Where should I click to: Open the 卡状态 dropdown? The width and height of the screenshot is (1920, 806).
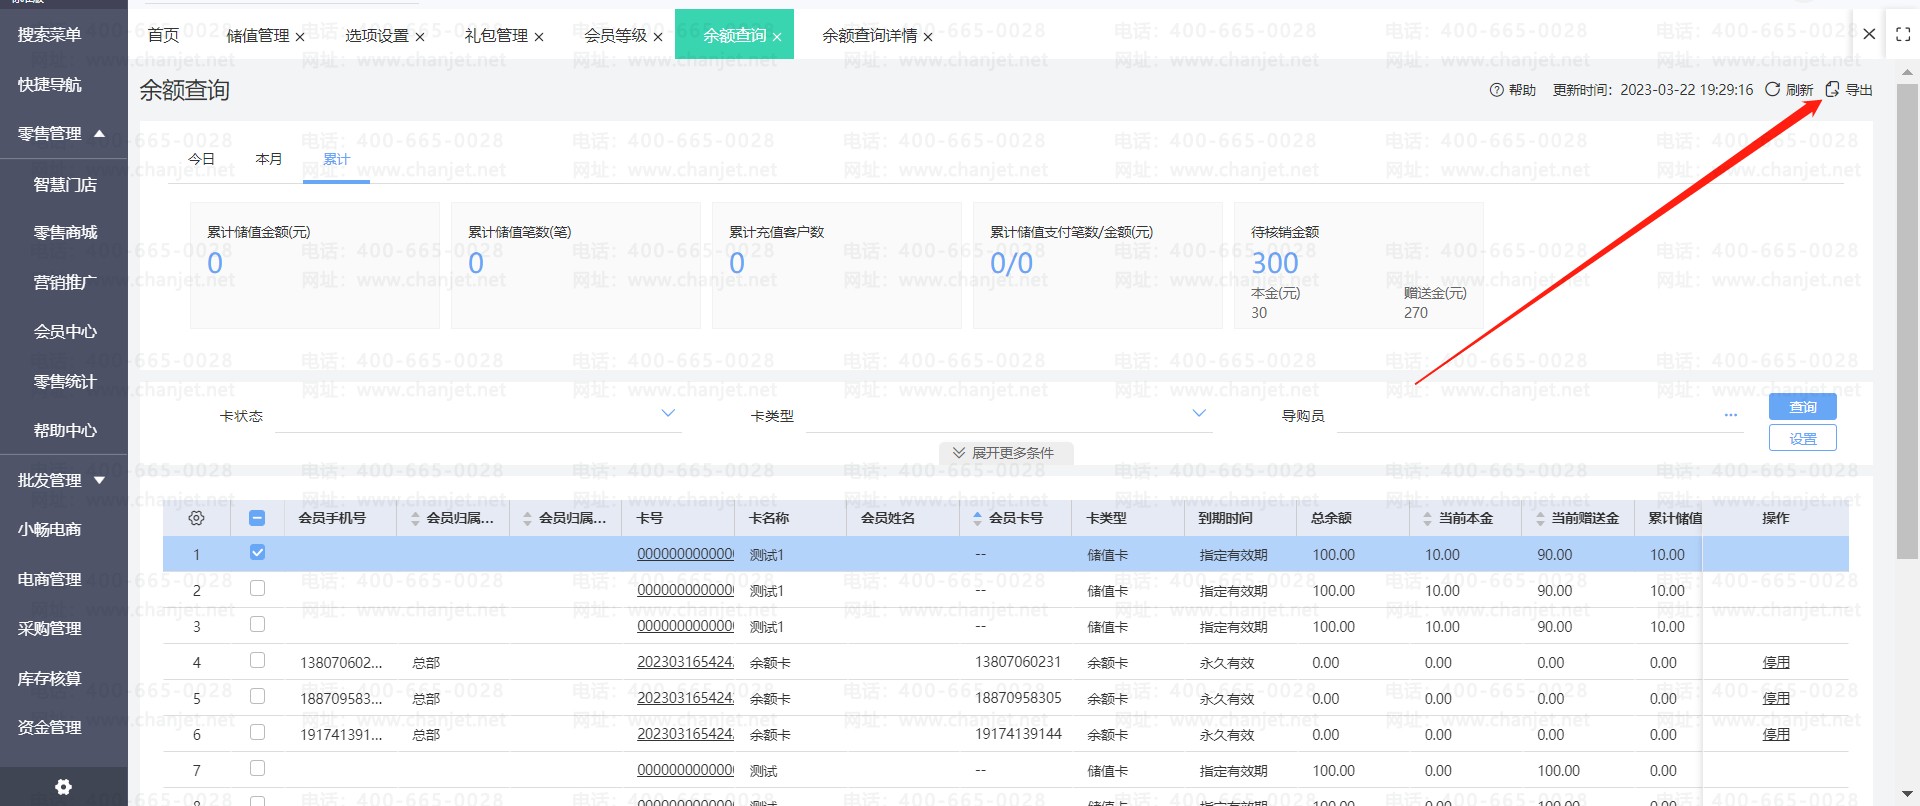coord(668,413)
